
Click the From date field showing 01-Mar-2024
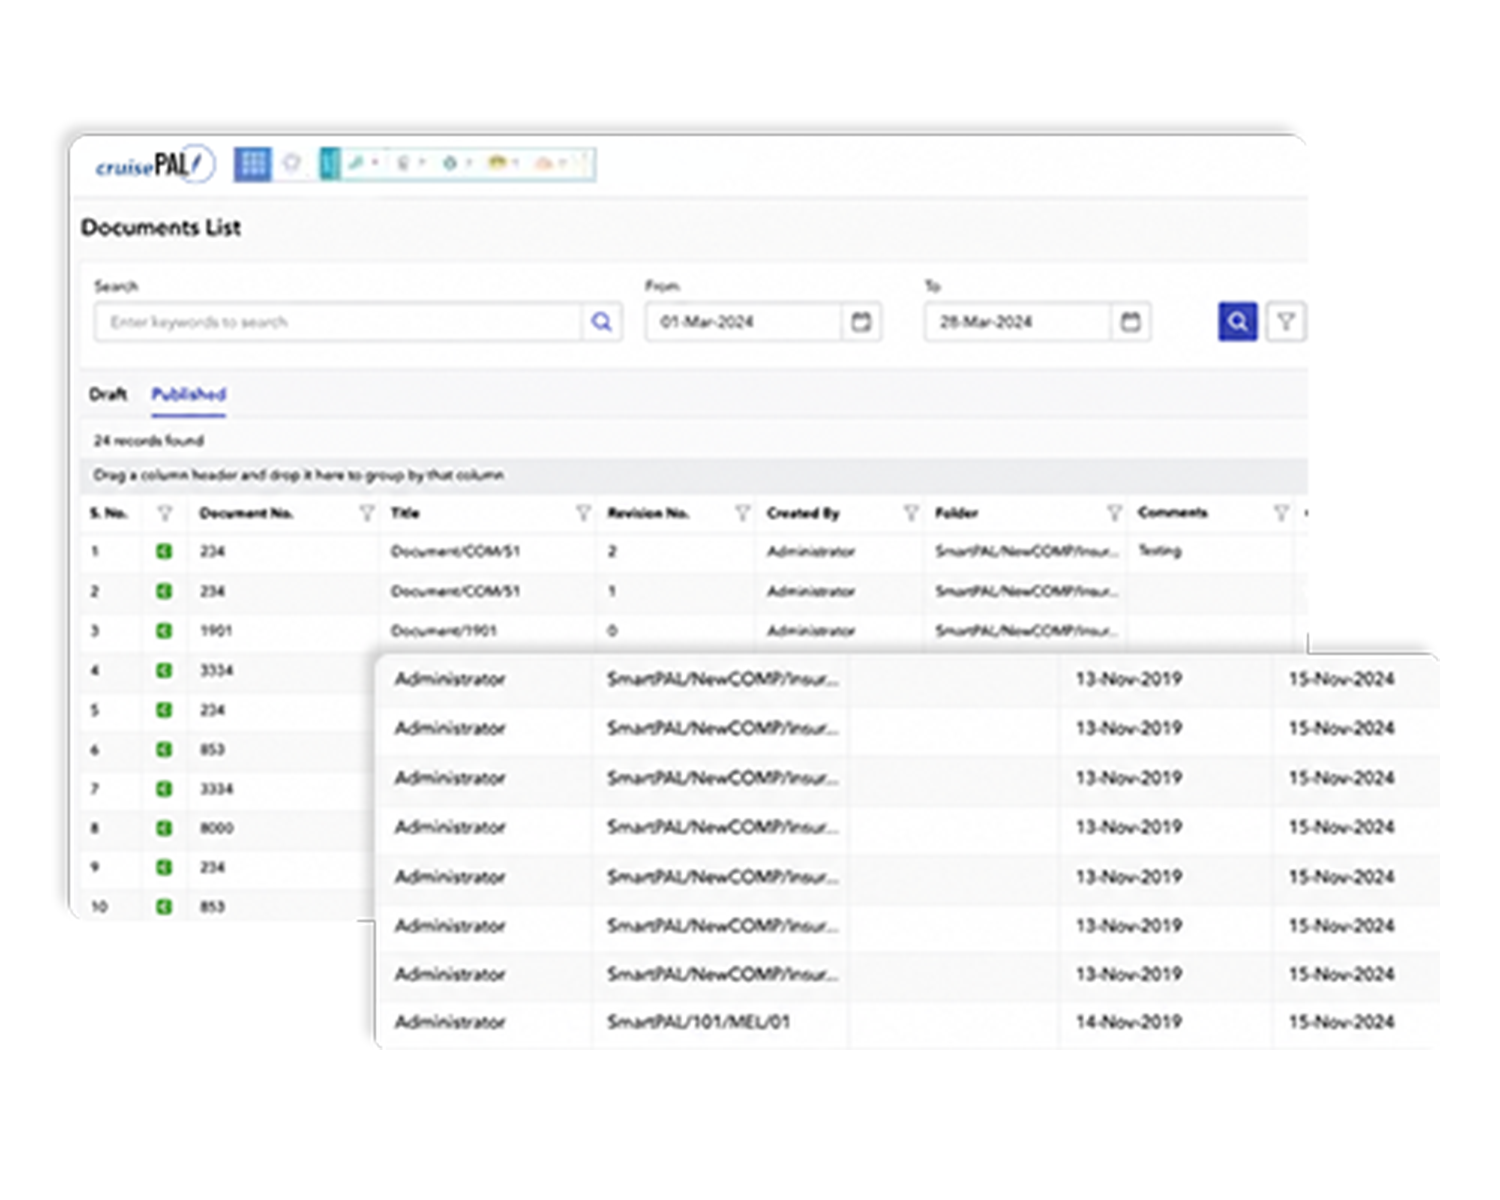(743, 322)
